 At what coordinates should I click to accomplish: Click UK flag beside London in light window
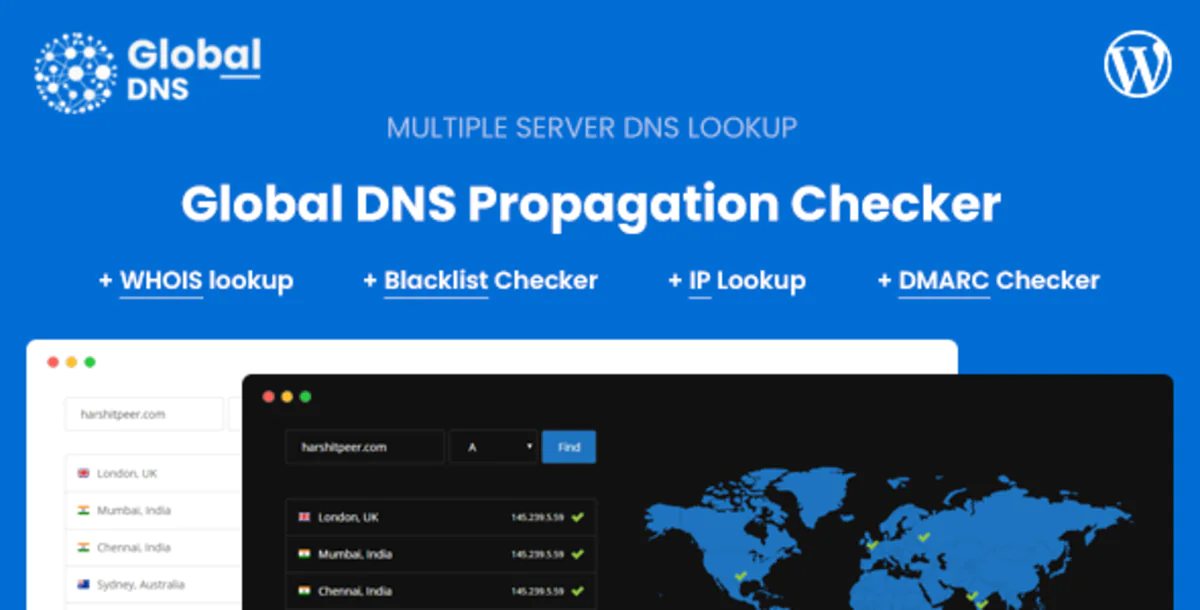pyautogui.click(x=84, y=473)
